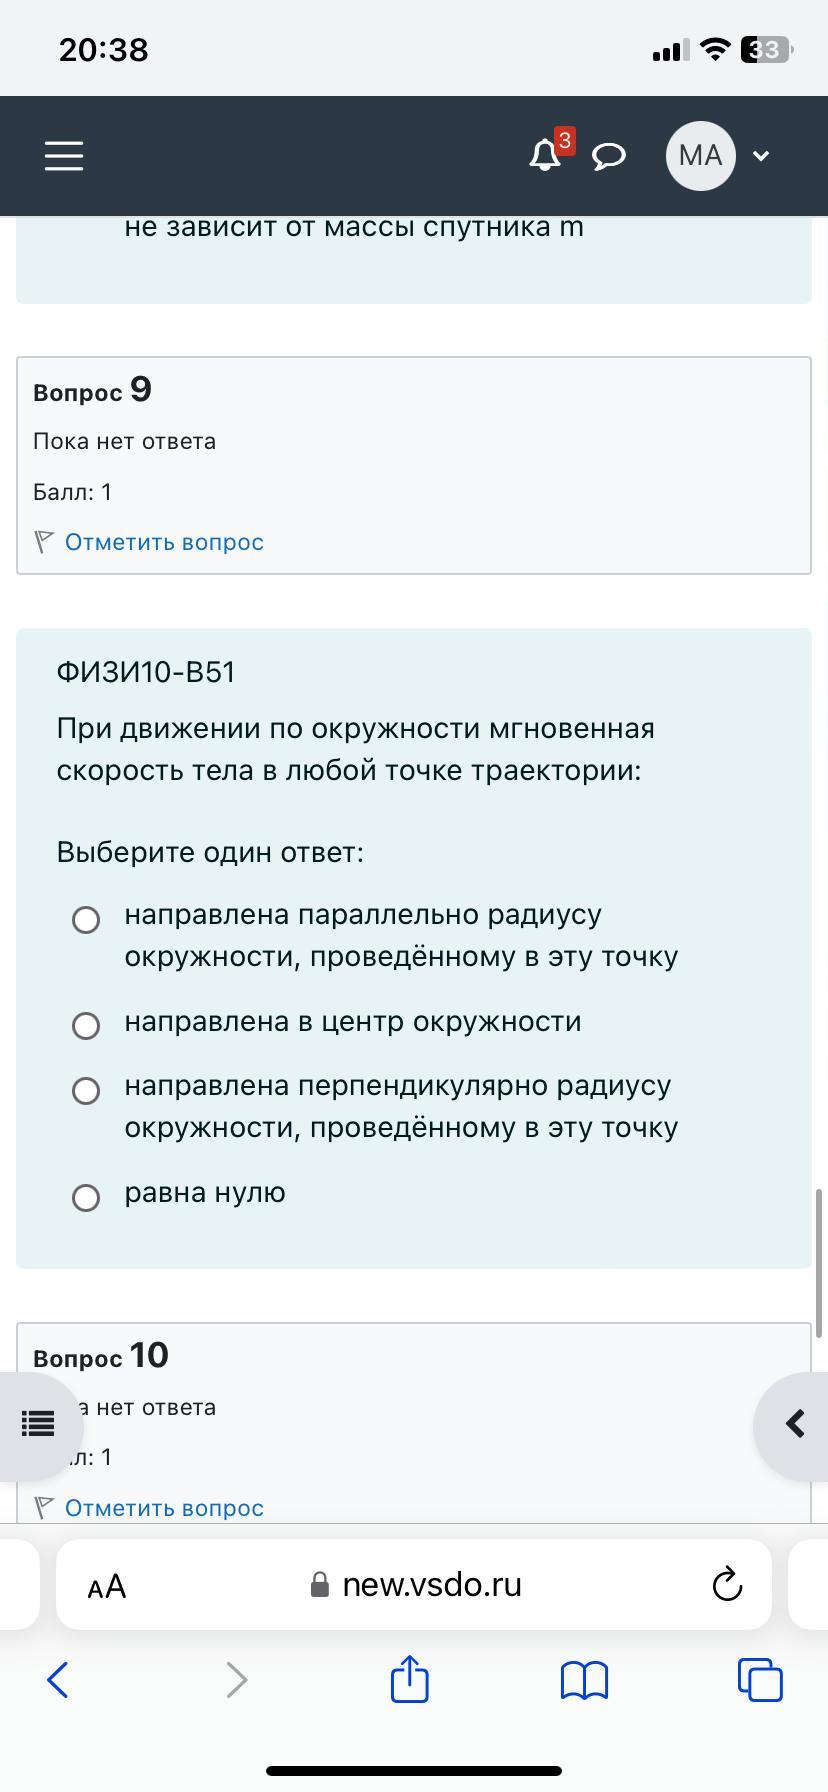This screenshot has height=1792, width=828.
Task: Select 'направлена параллельно радиусу' answer option
Action: pos(86,919)
